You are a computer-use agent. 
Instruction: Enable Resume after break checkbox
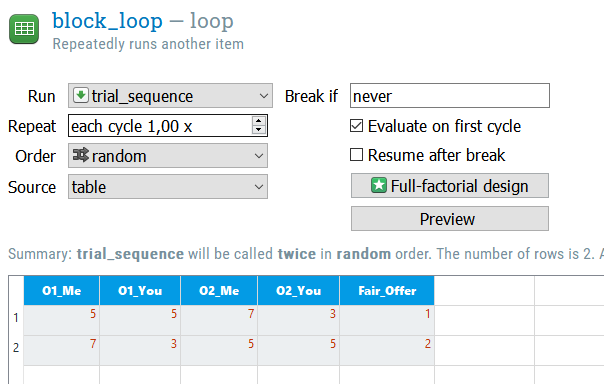(356, 154)
